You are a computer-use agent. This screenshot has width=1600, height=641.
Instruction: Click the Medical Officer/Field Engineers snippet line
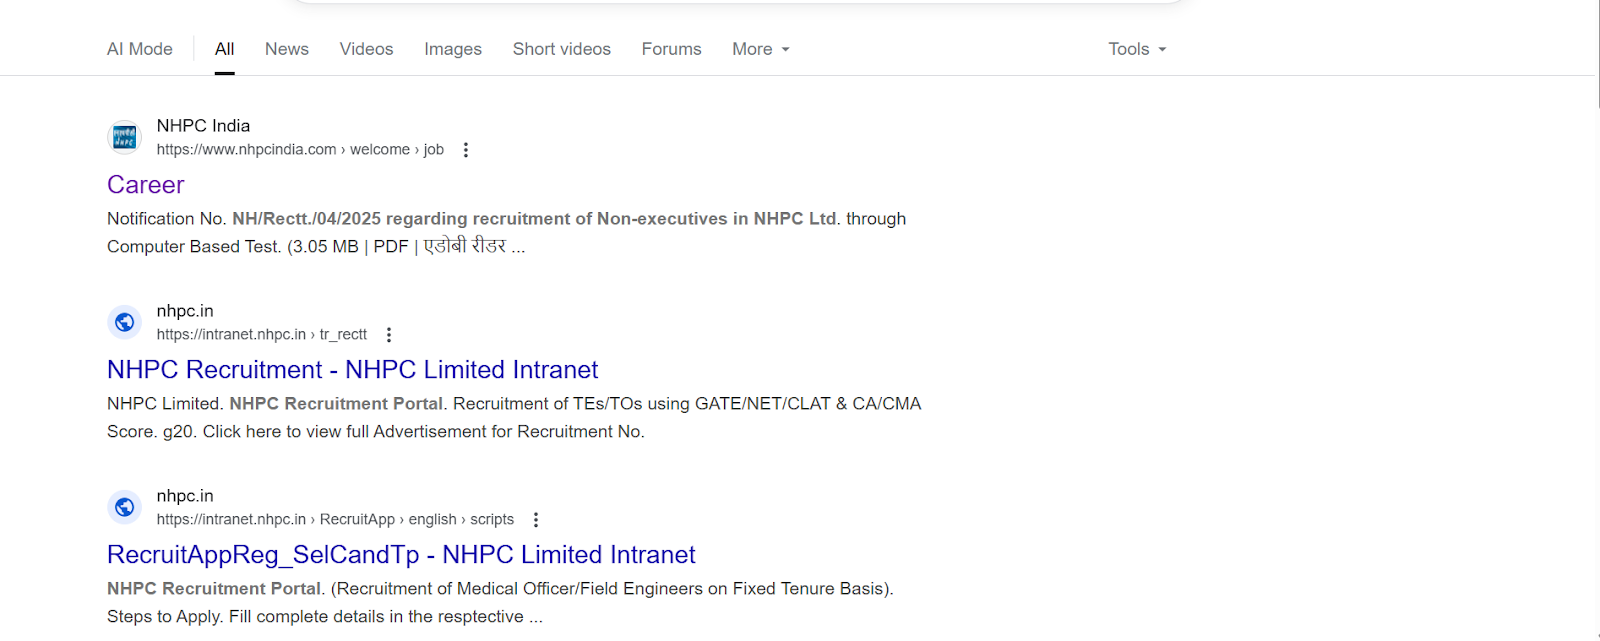(x=500, y=589)
